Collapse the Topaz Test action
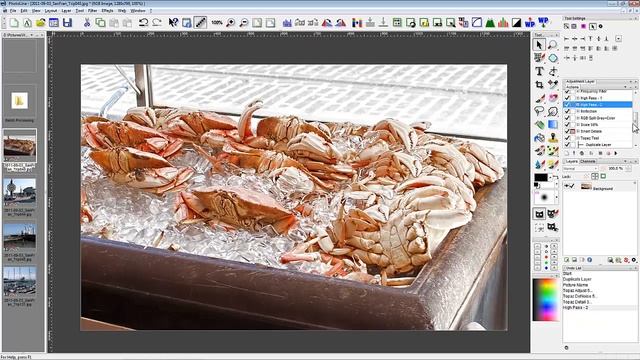640x360 pixels. pos(578,138)
